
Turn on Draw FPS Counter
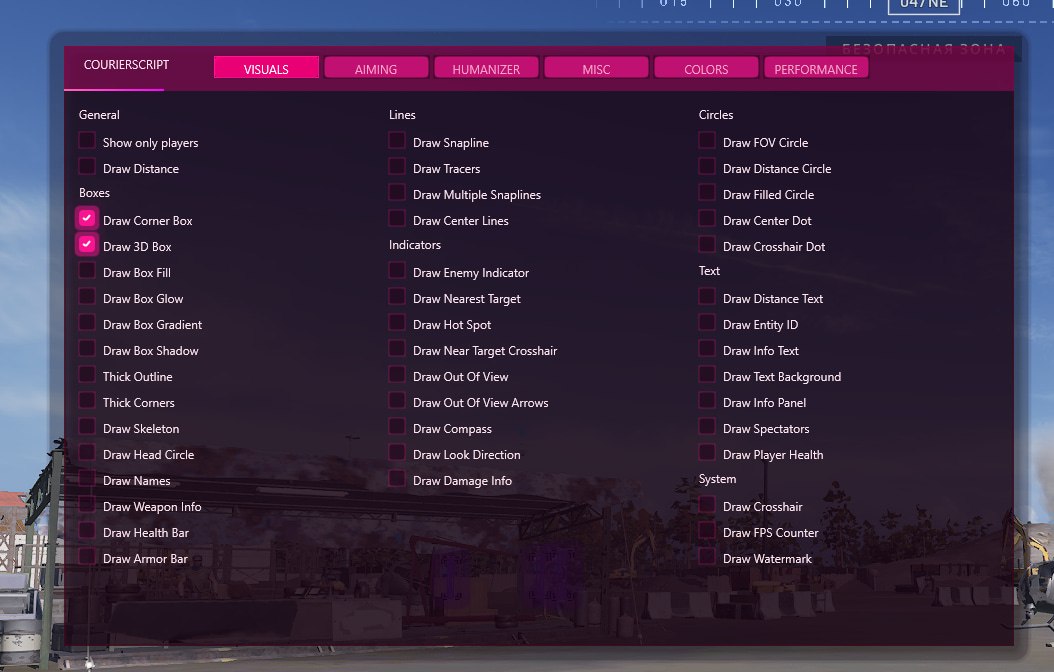pyautogui.click(x=706, y=530)
